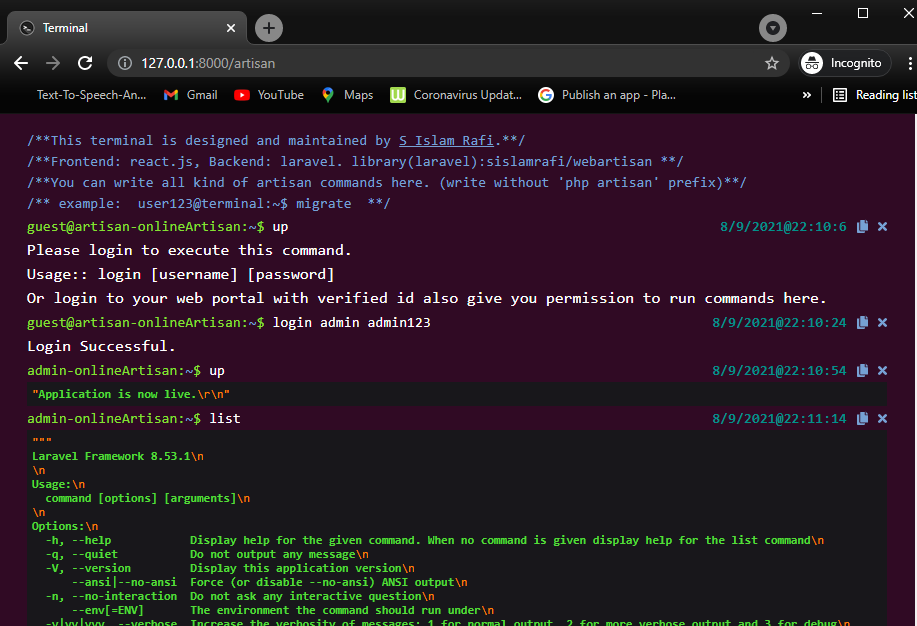917x626 pixels.
Task: Open Chrome's three-dot menu
Action: (908, 62)
